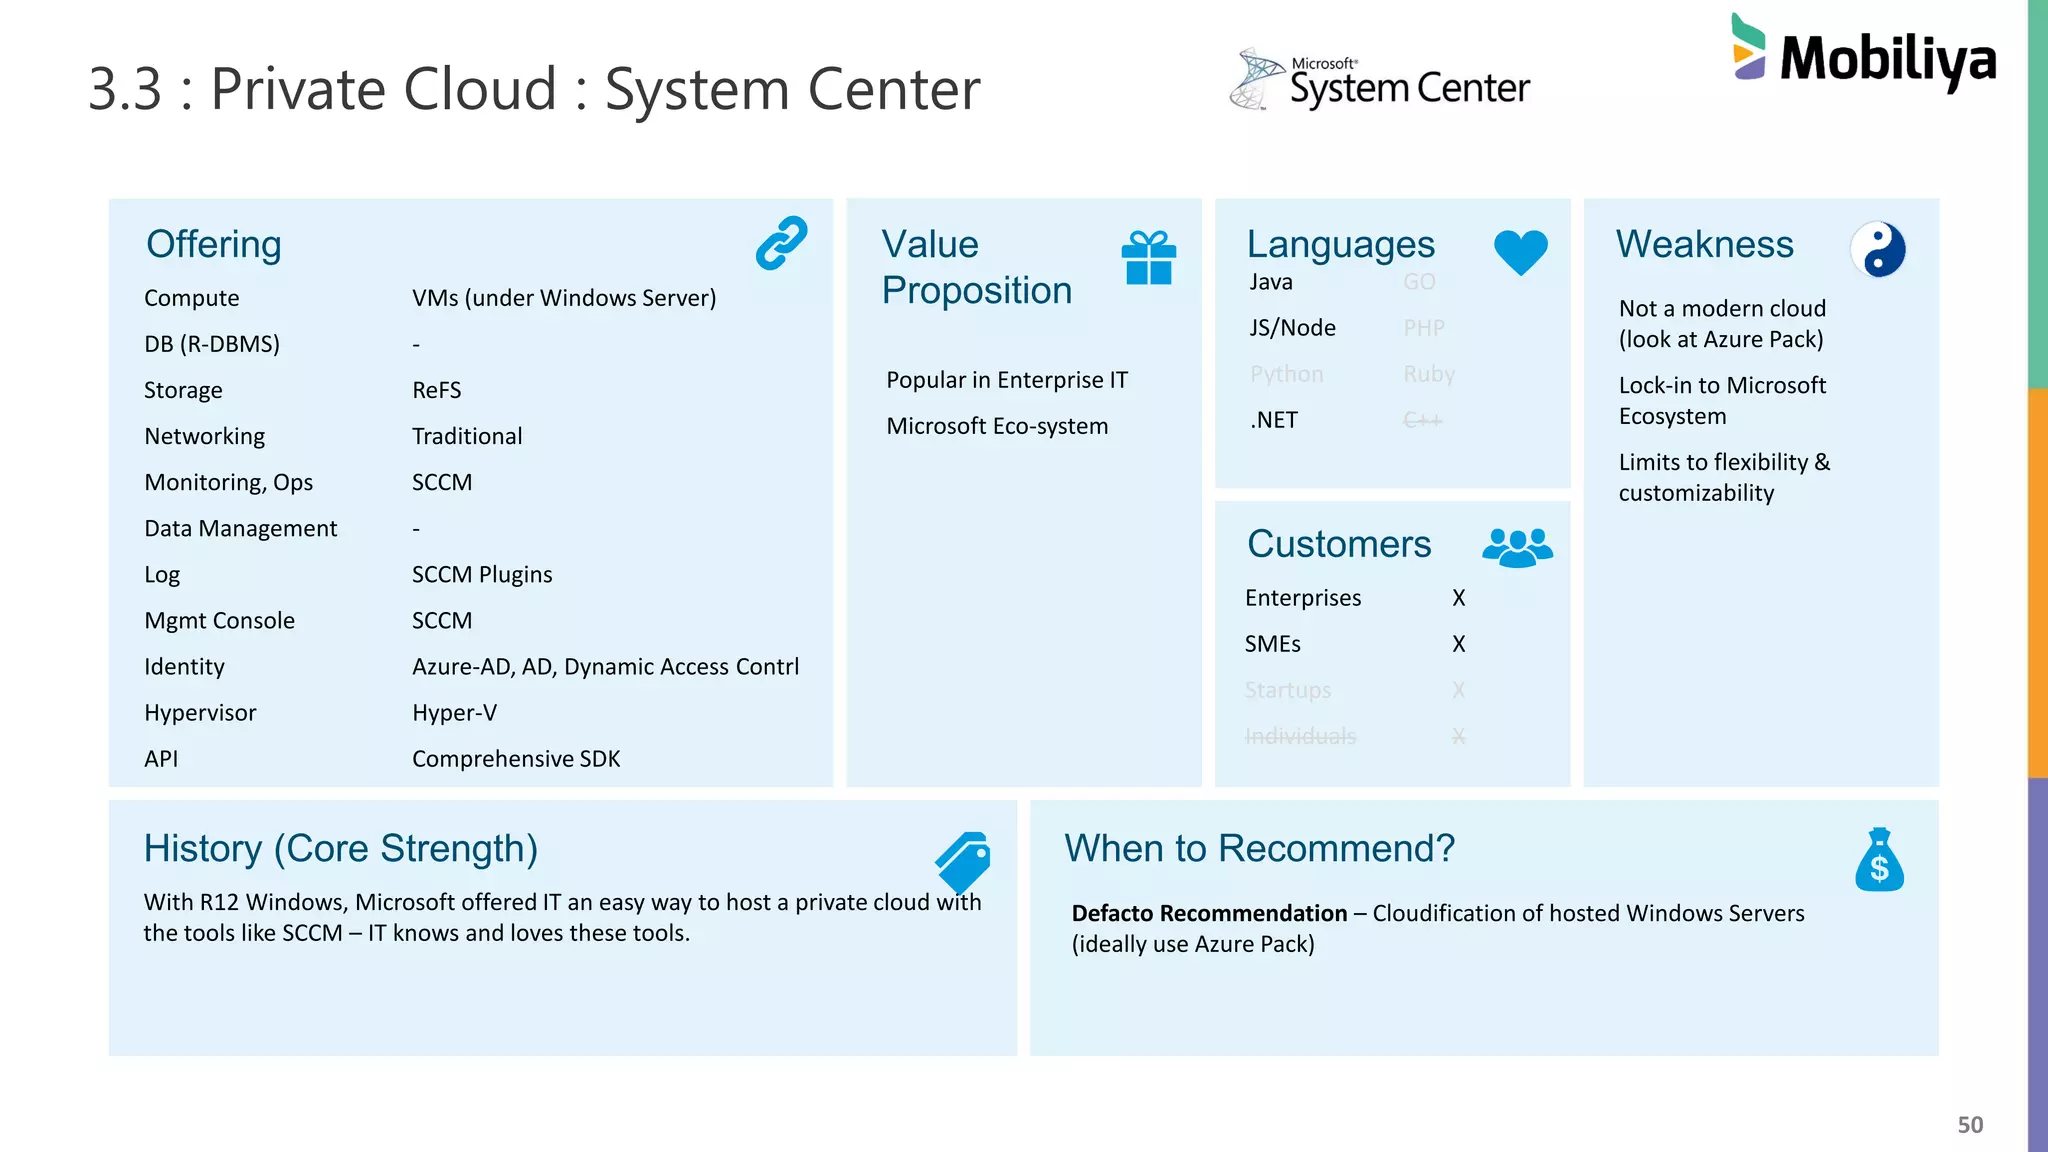The height and width of the screenshot is (1152, 2048).
Task: Select the ReFS value
Action: click(437, 390)
